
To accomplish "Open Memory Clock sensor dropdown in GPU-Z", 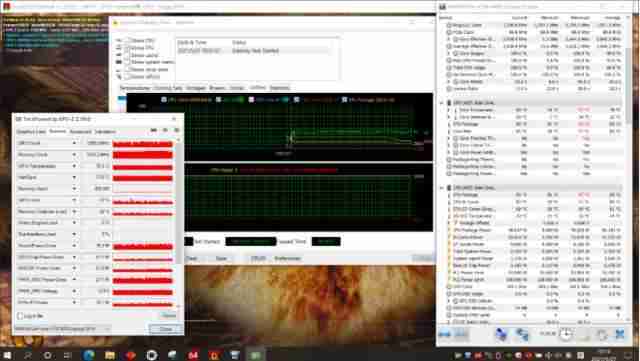I will tap(74, 155).
